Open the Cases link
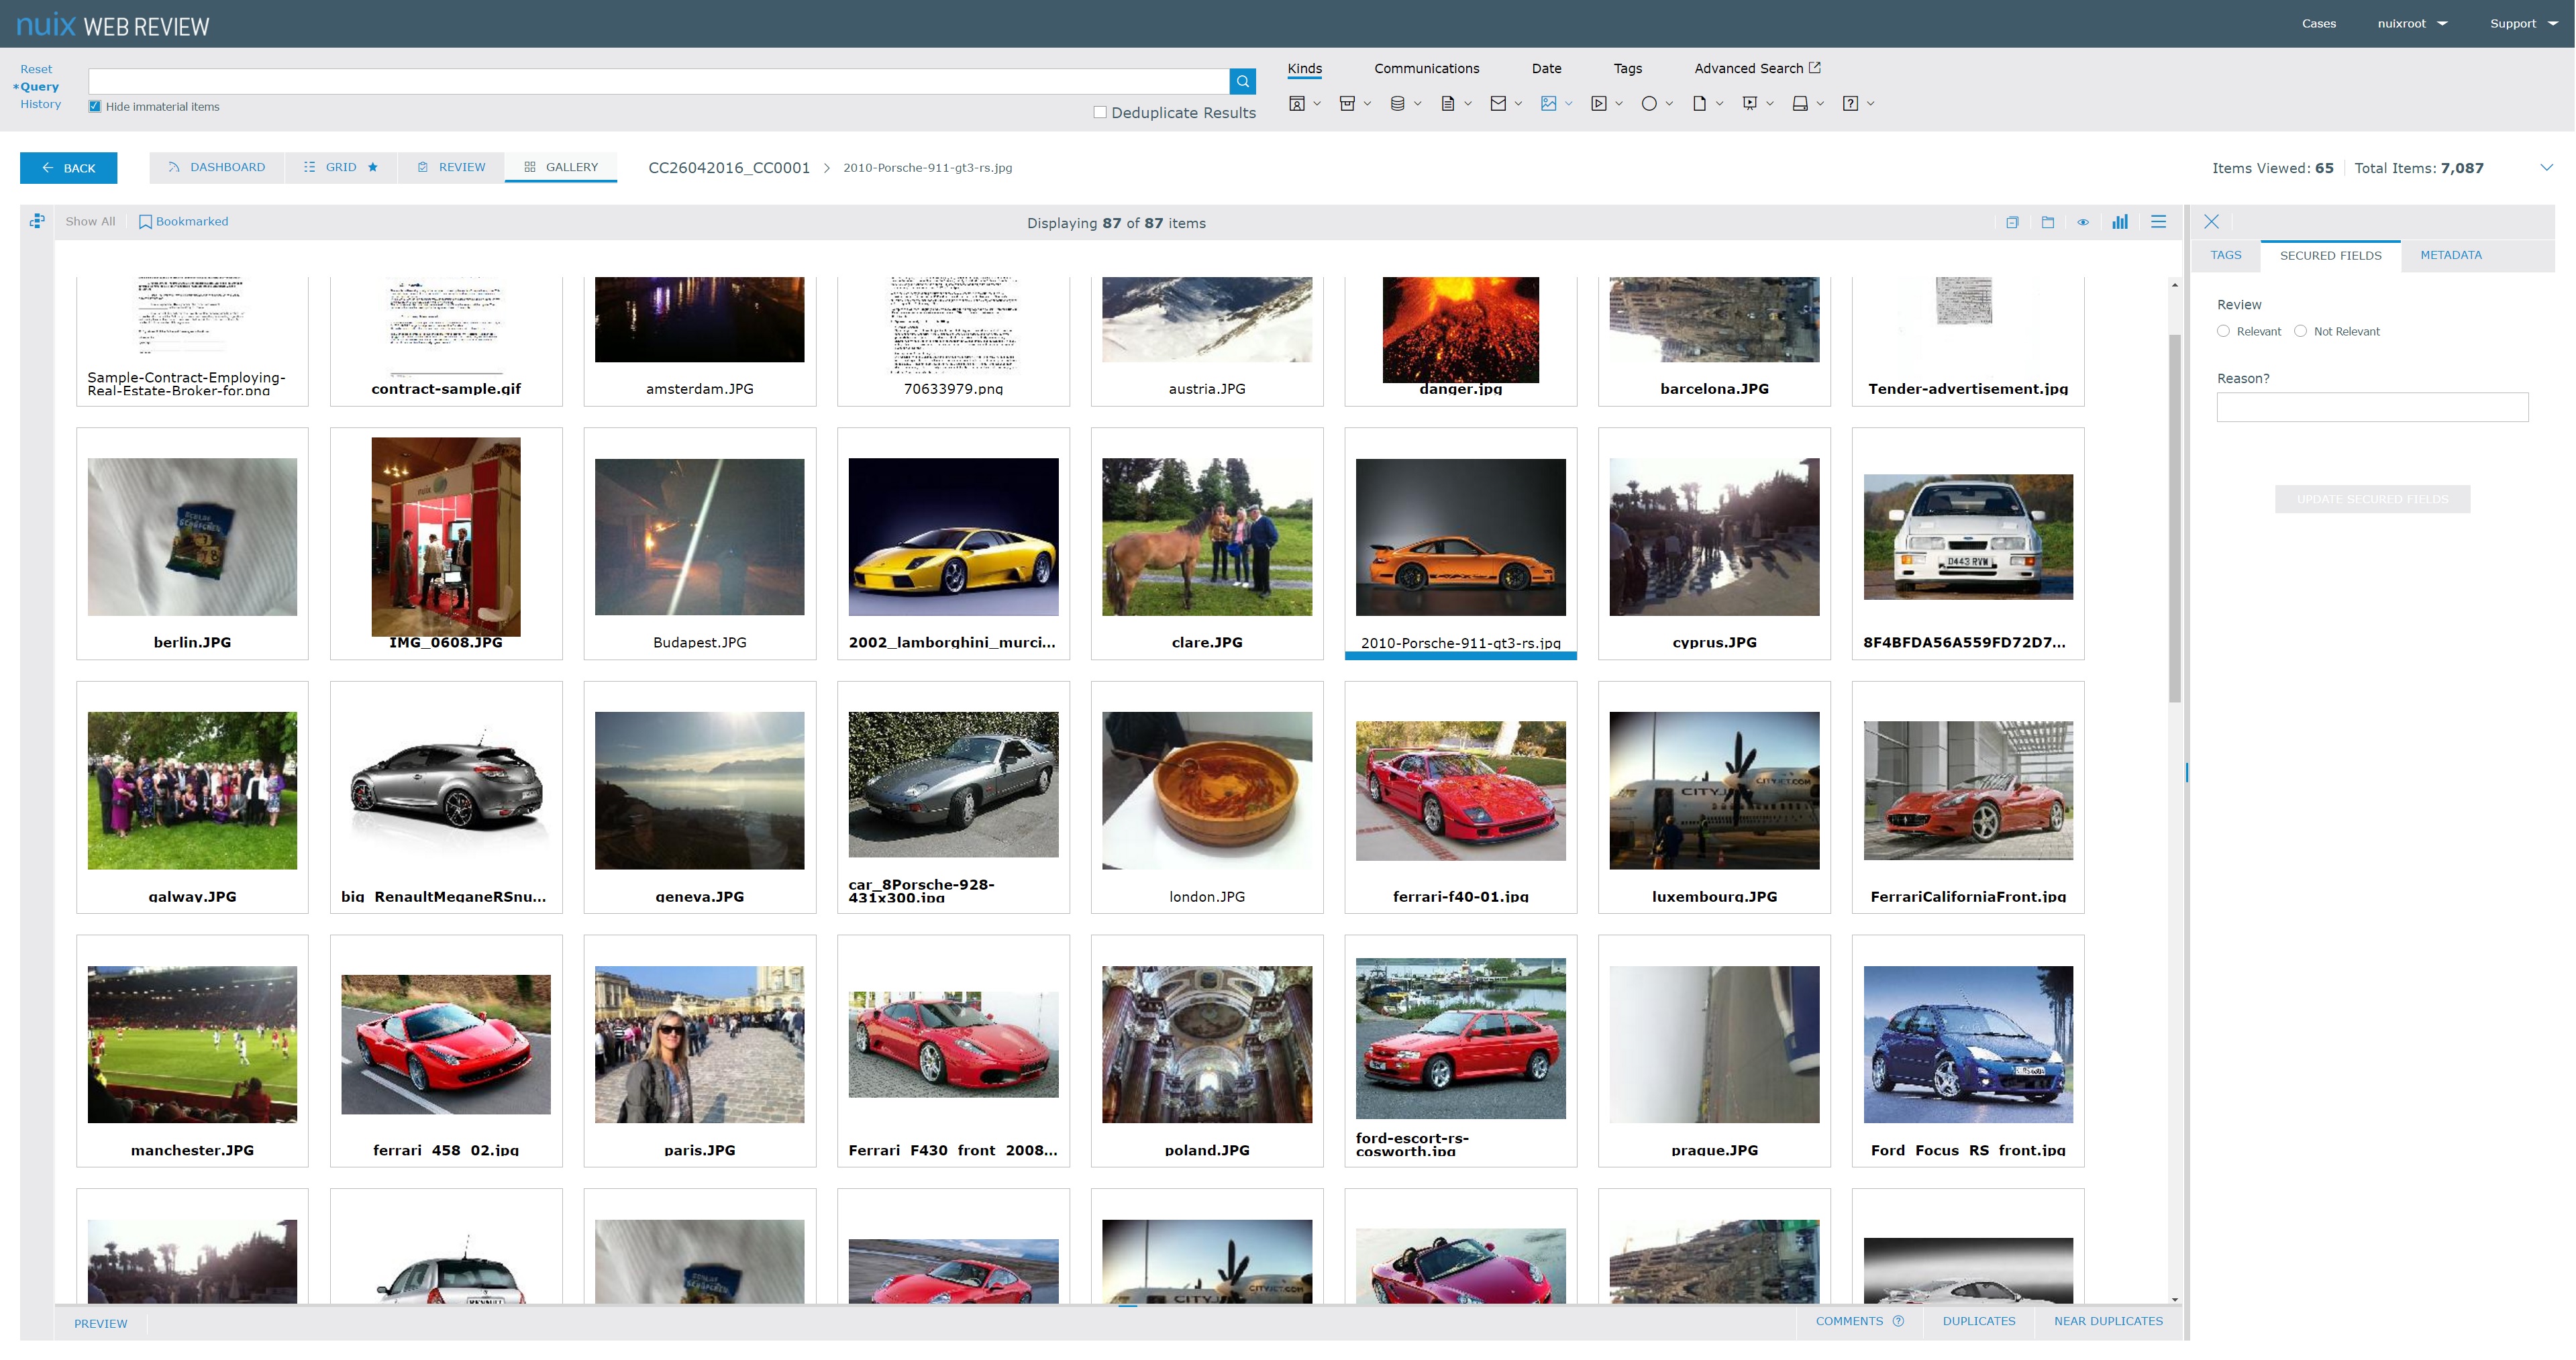2576x1360 pixels. (x=2318, y=23)
